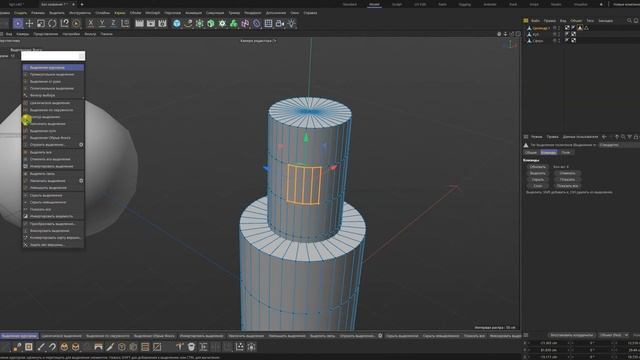Click the grid floor icon in toolbar
This screenshot has height=360, width=640.
268,24
